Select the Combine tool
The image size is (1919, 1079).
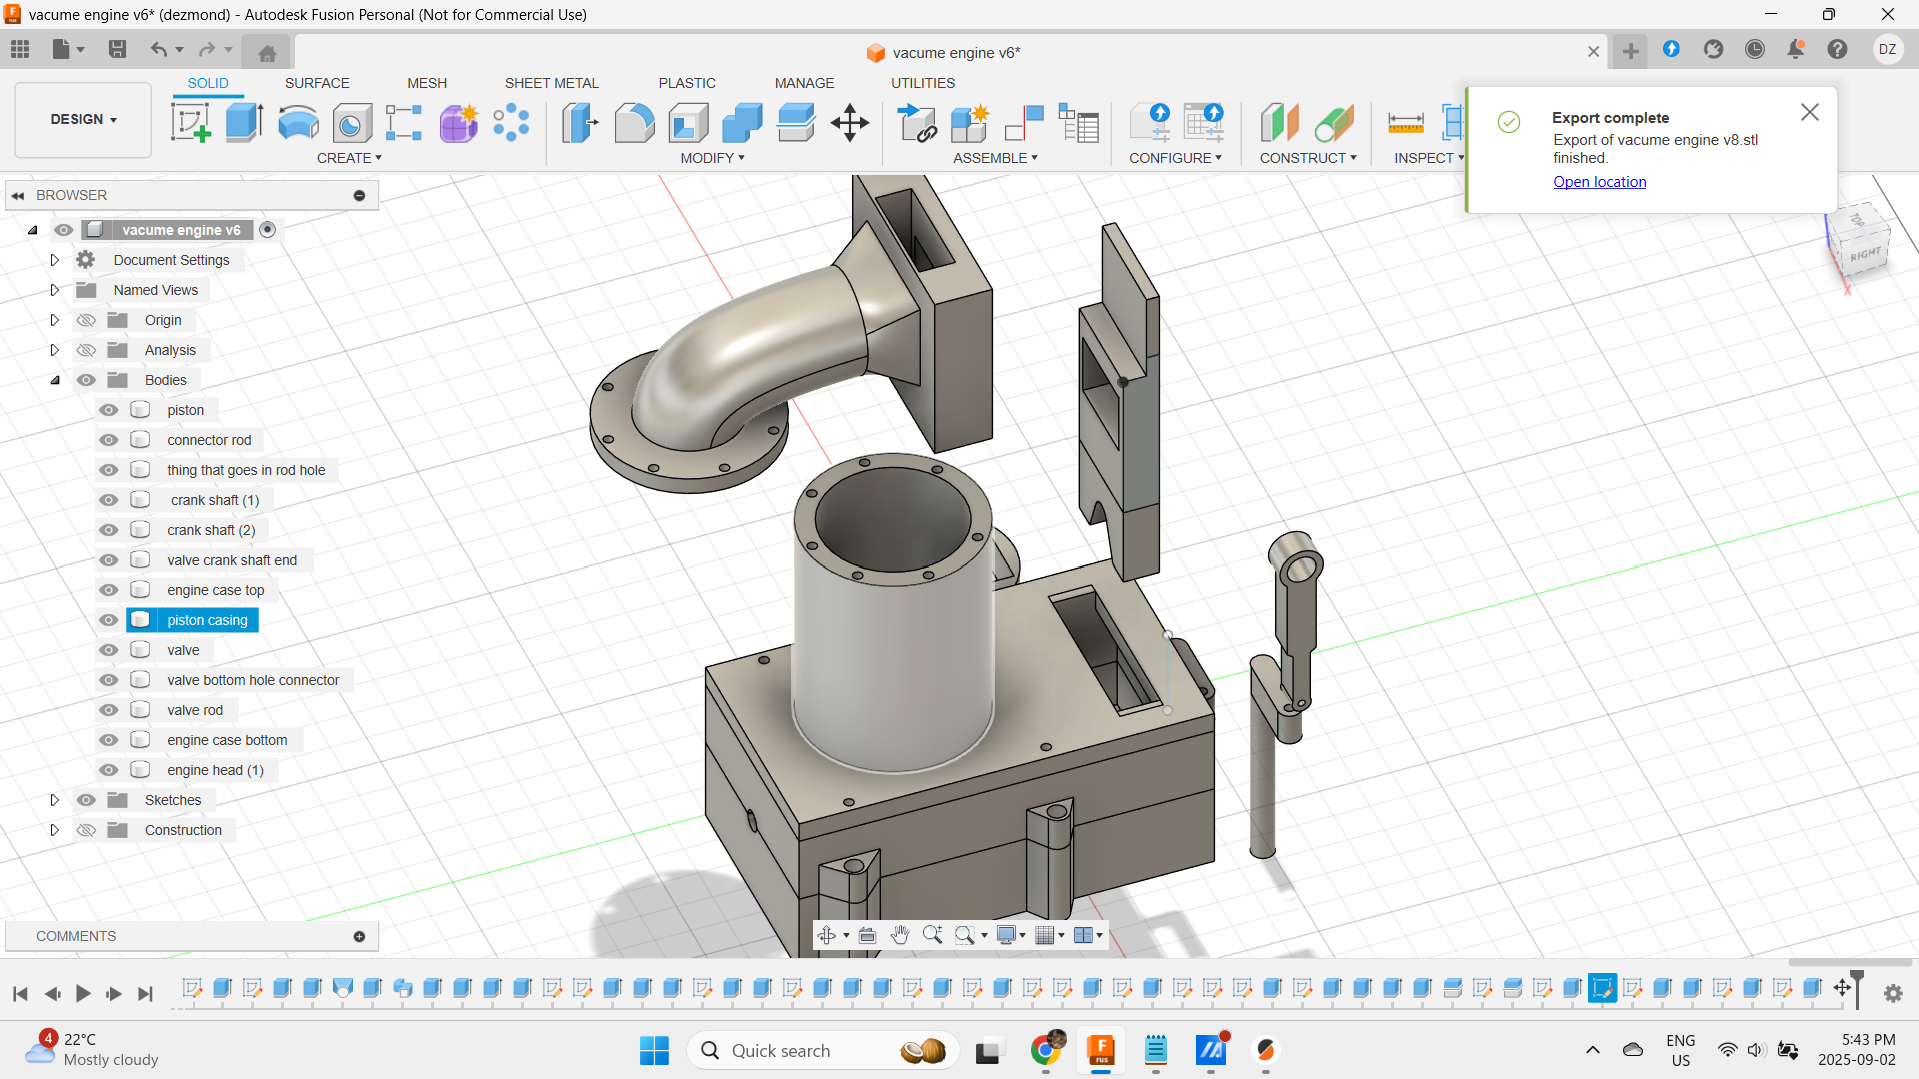742,123
